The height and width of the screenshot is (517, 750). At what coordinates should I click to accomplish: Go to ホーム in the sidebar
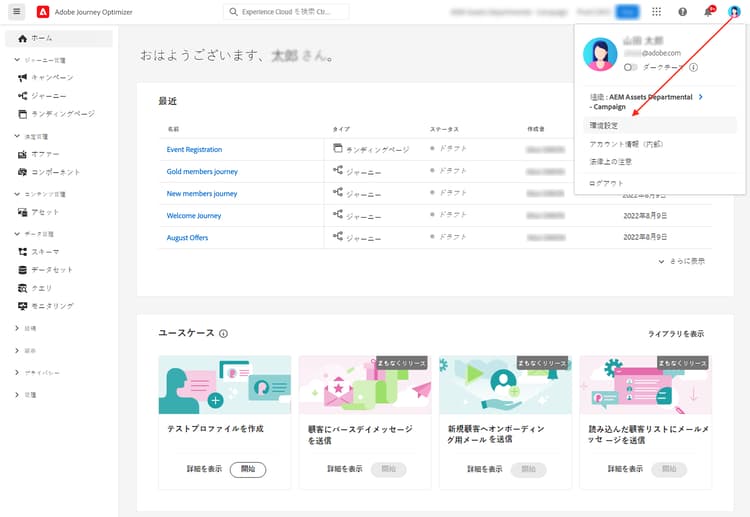(x=59, y=38)
